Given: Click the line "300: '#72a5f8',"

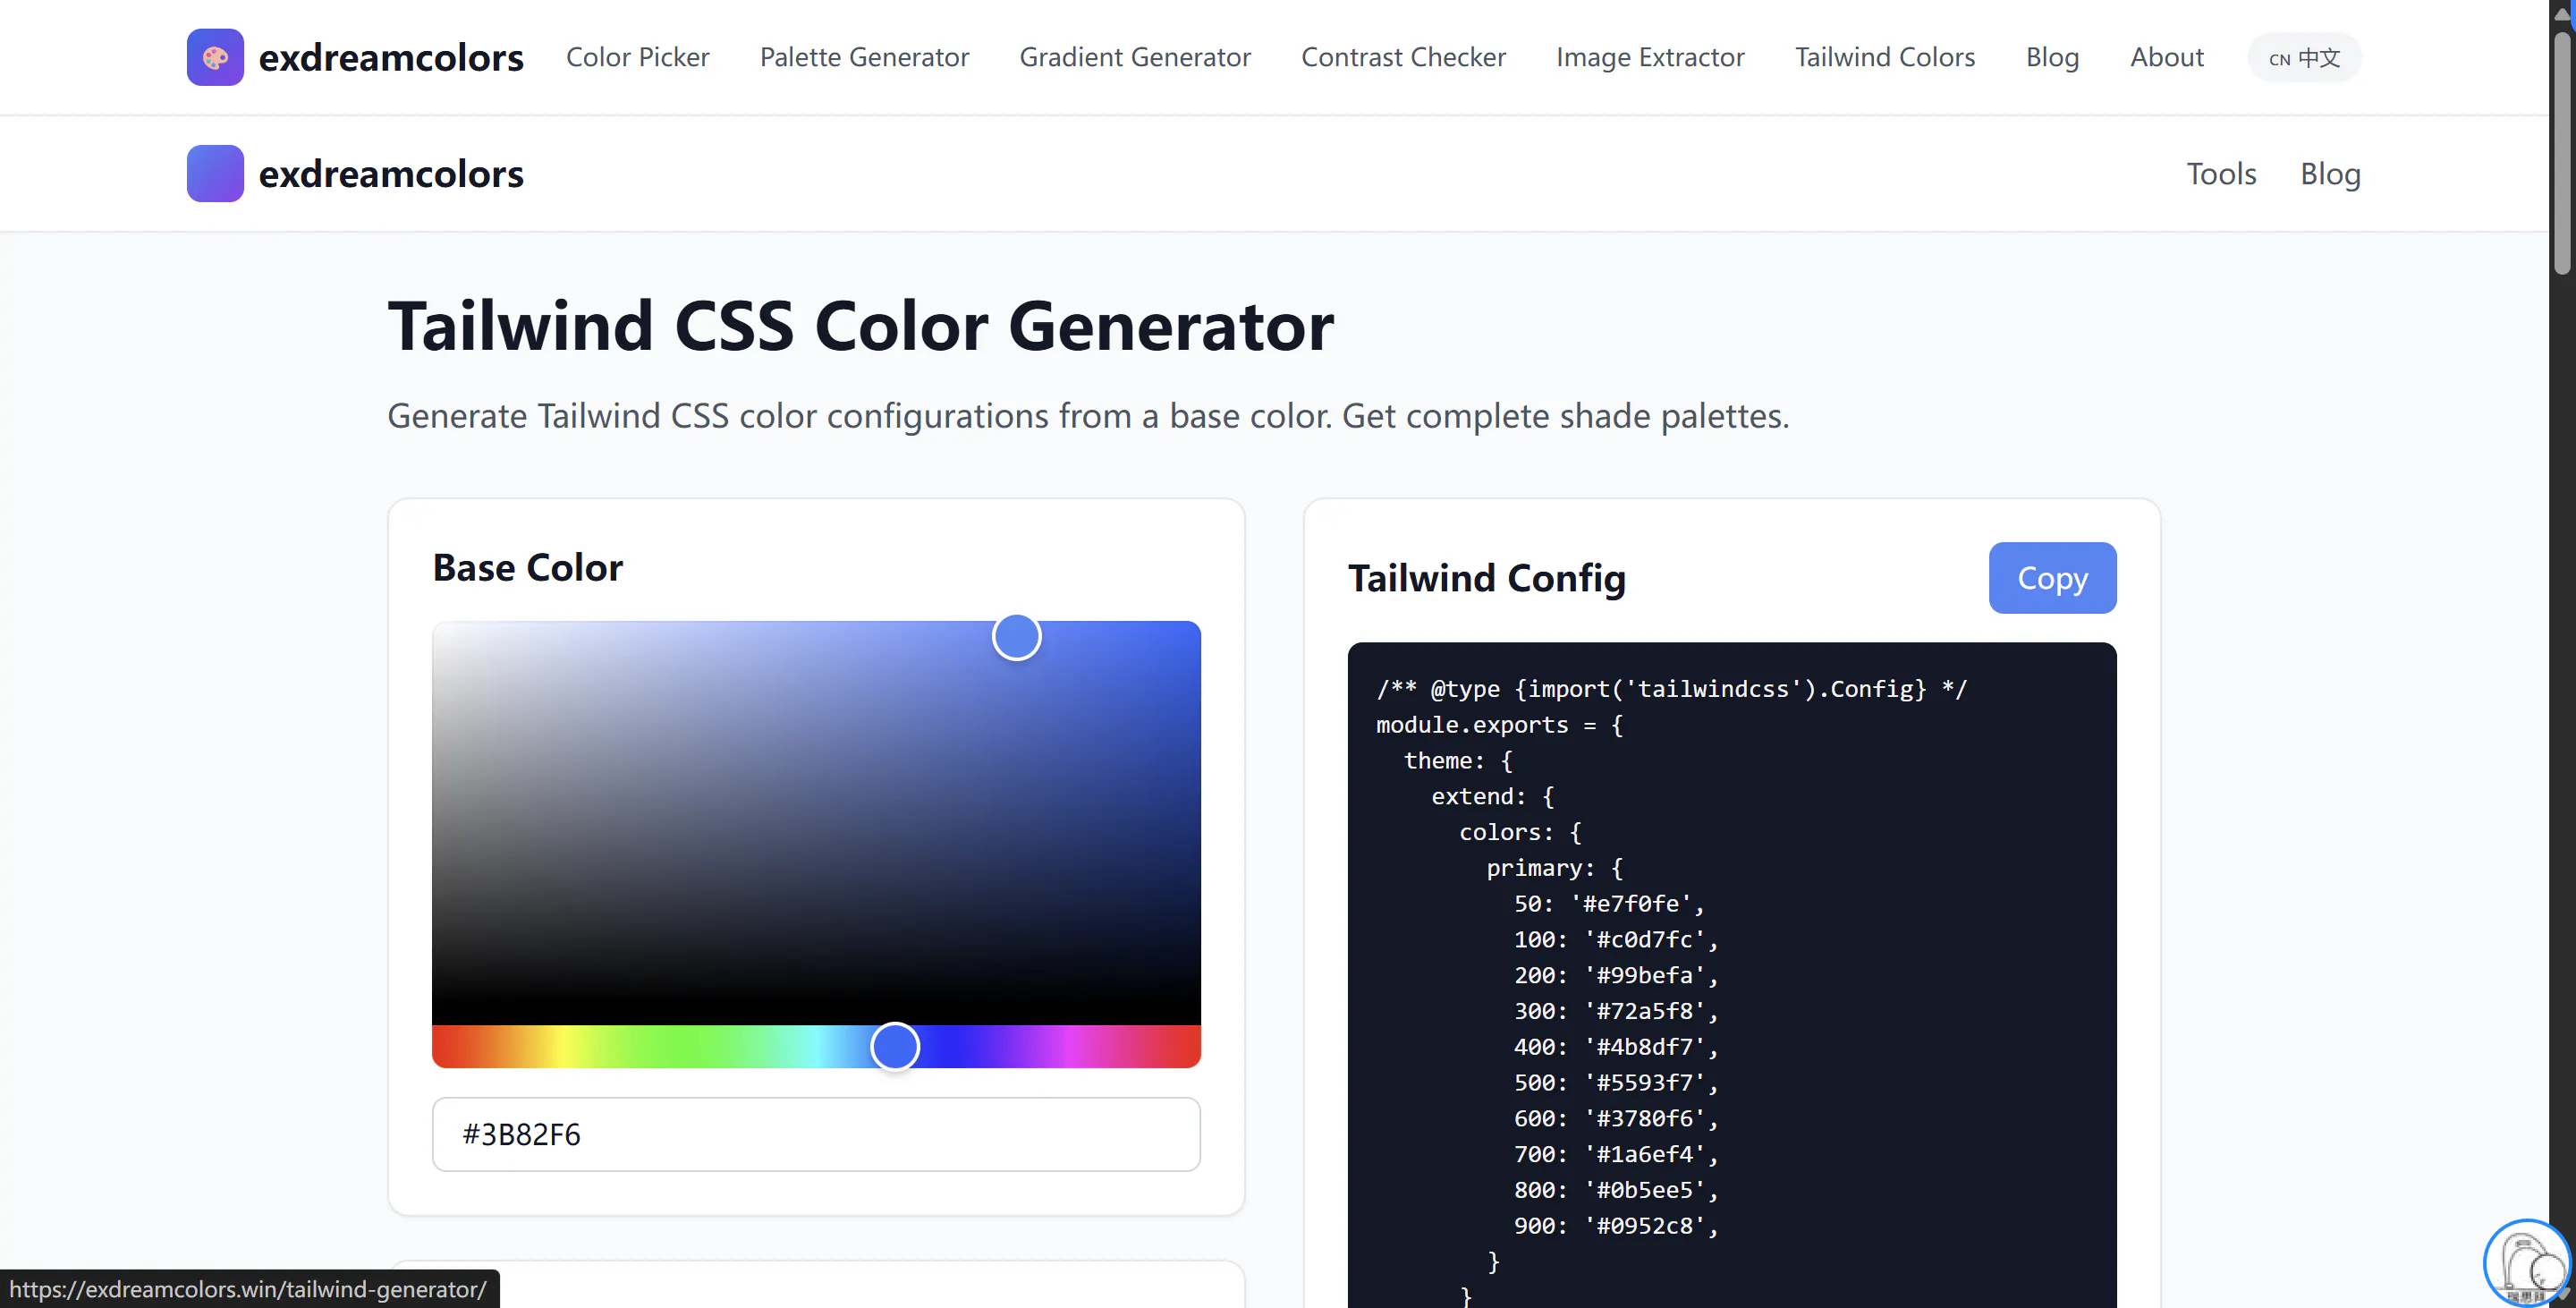Looking at the screenshot, I should pos(1616,1012).
